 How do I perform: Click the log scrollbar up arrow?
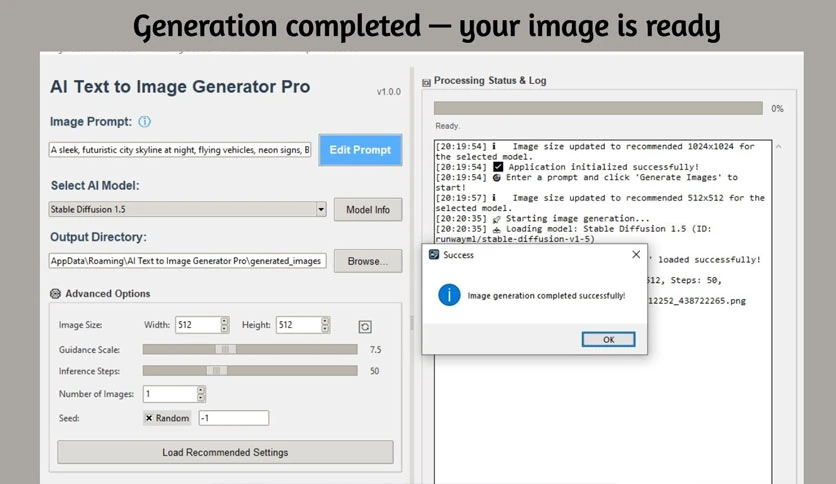(778, 147)
